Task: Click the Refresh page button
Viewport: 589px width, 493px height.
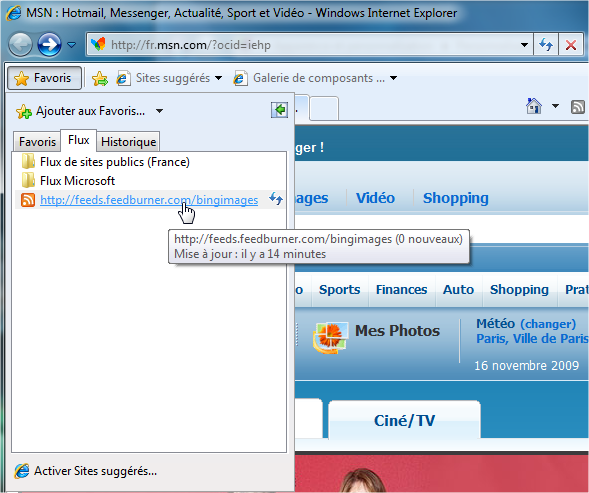Action: pos(546,45)
